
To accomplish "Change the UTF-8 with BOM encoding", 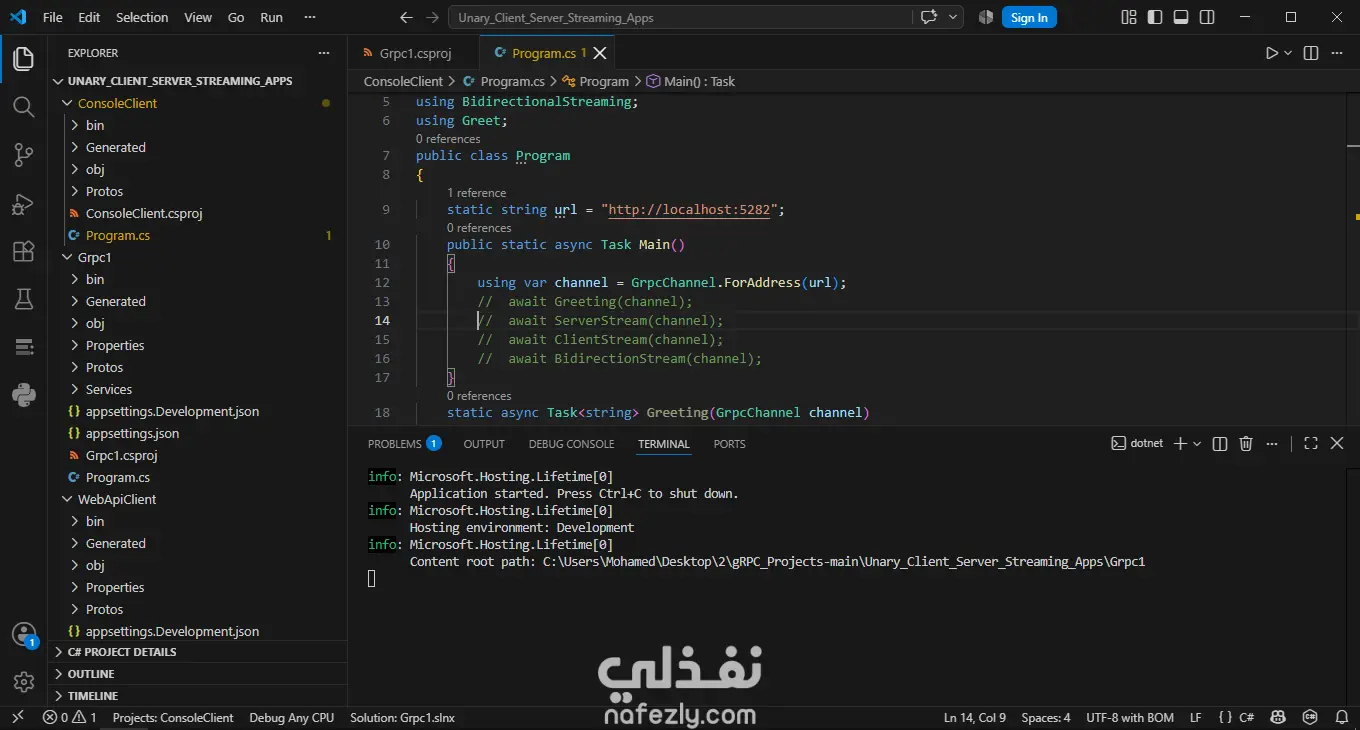I will (x=1130, y=717).
